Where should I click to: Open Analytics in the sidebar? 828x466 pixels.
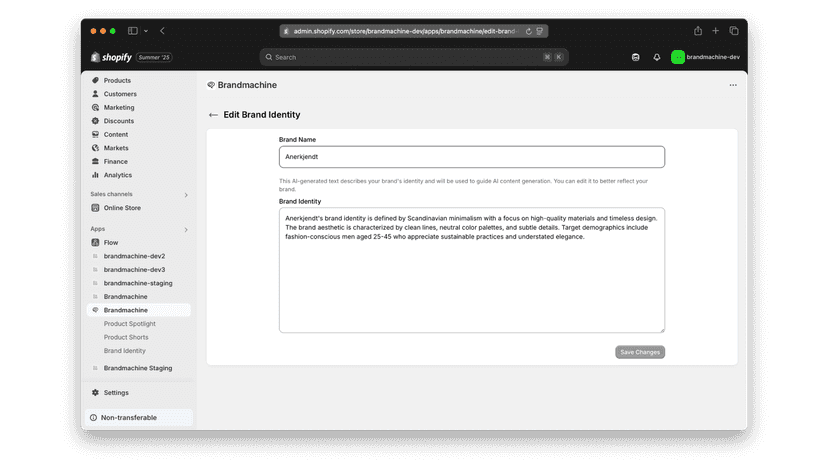point(117,175)
